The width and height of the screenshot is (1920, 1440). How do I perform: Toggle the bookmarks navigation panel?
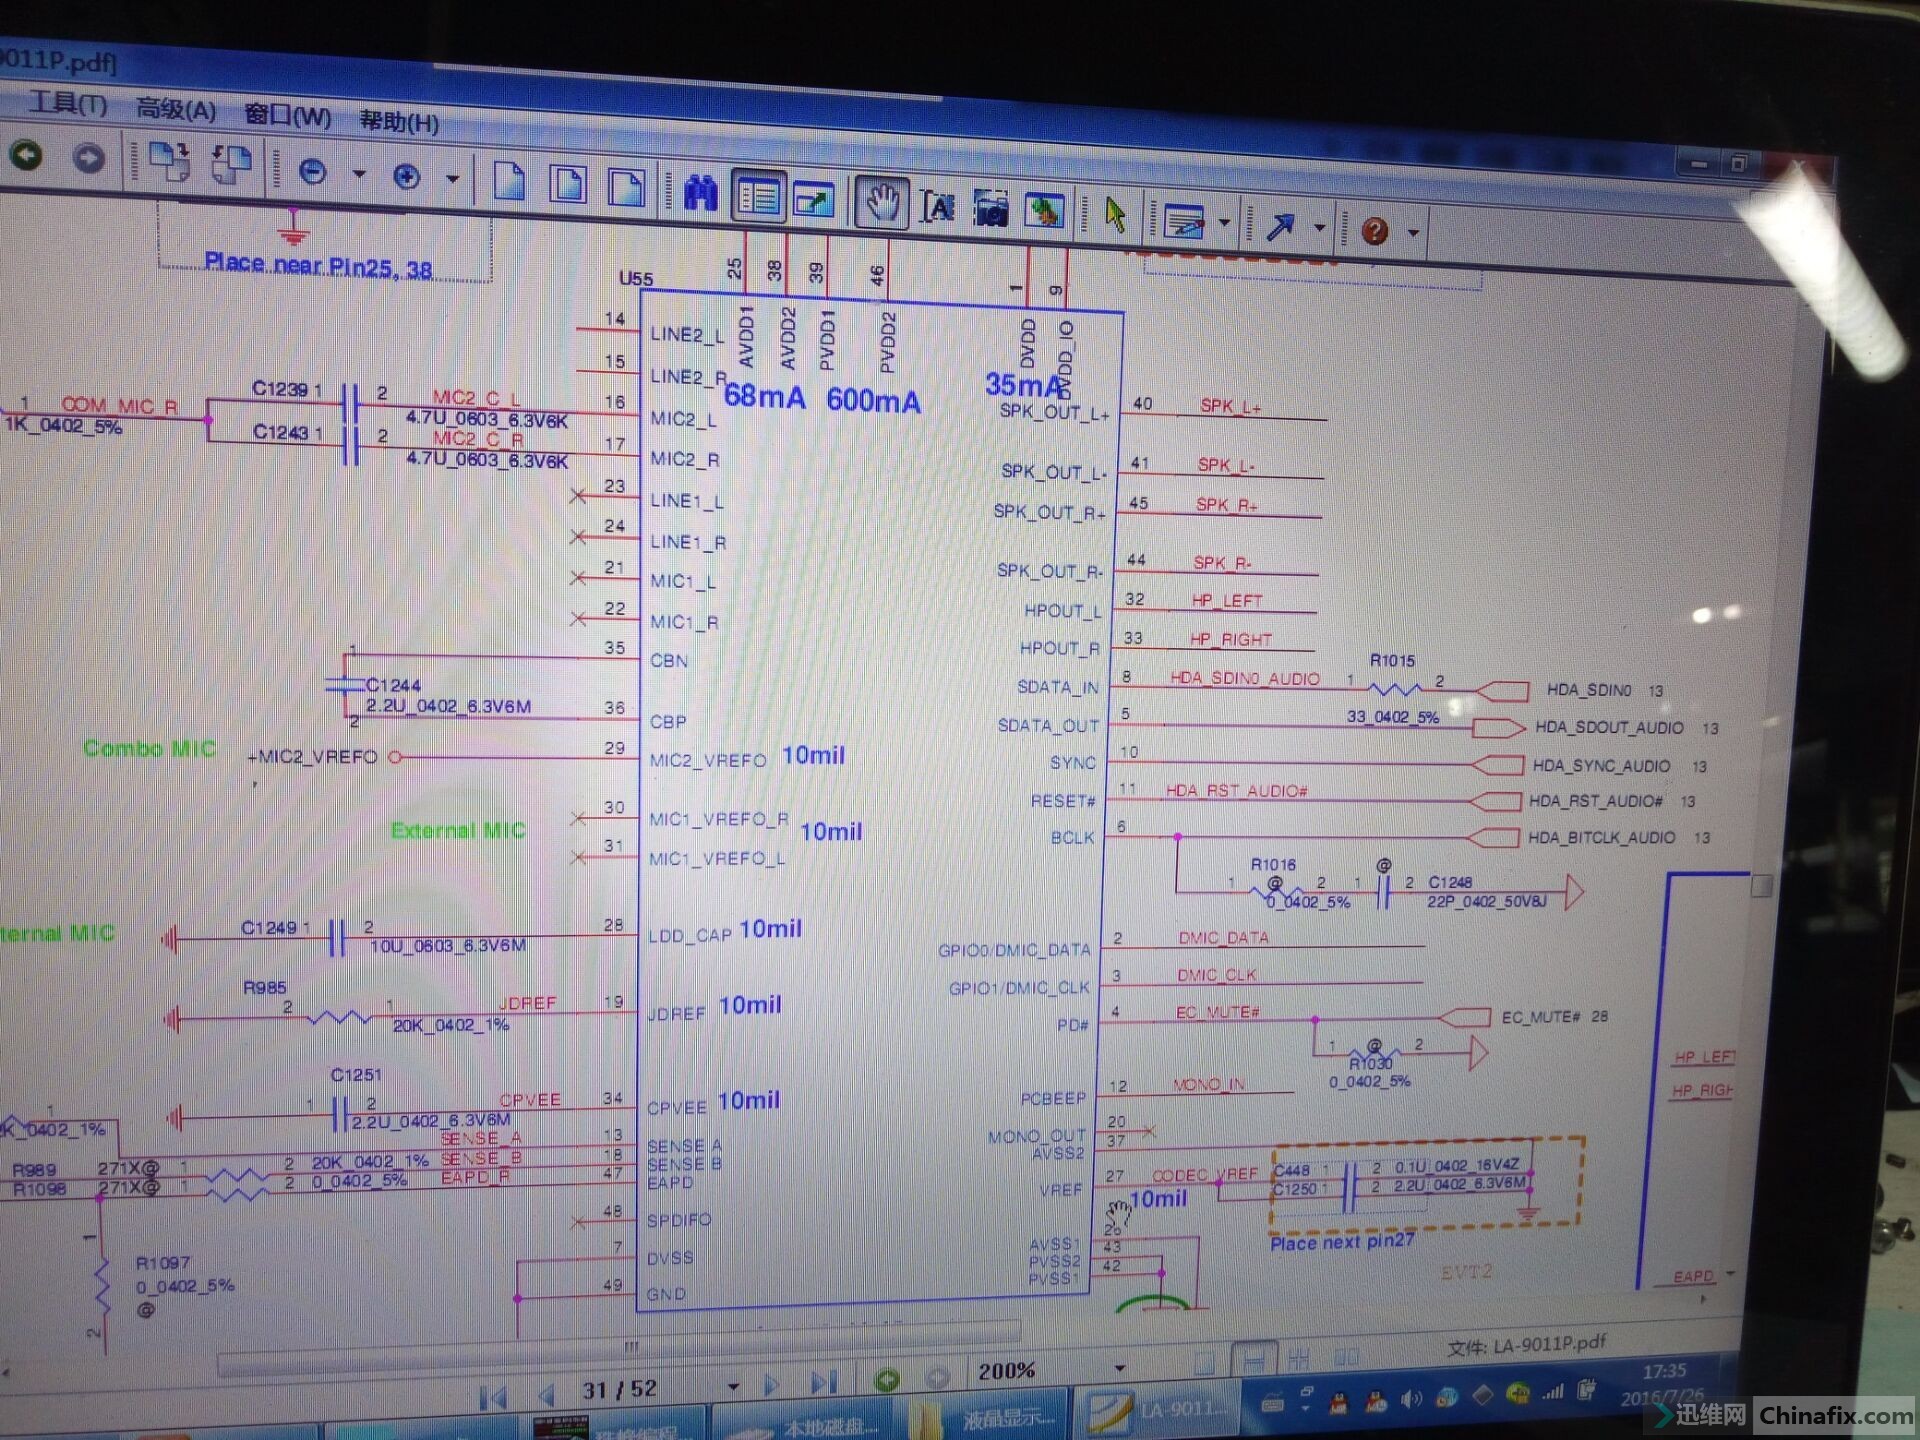pyautogui.click(x=759, y=196)
